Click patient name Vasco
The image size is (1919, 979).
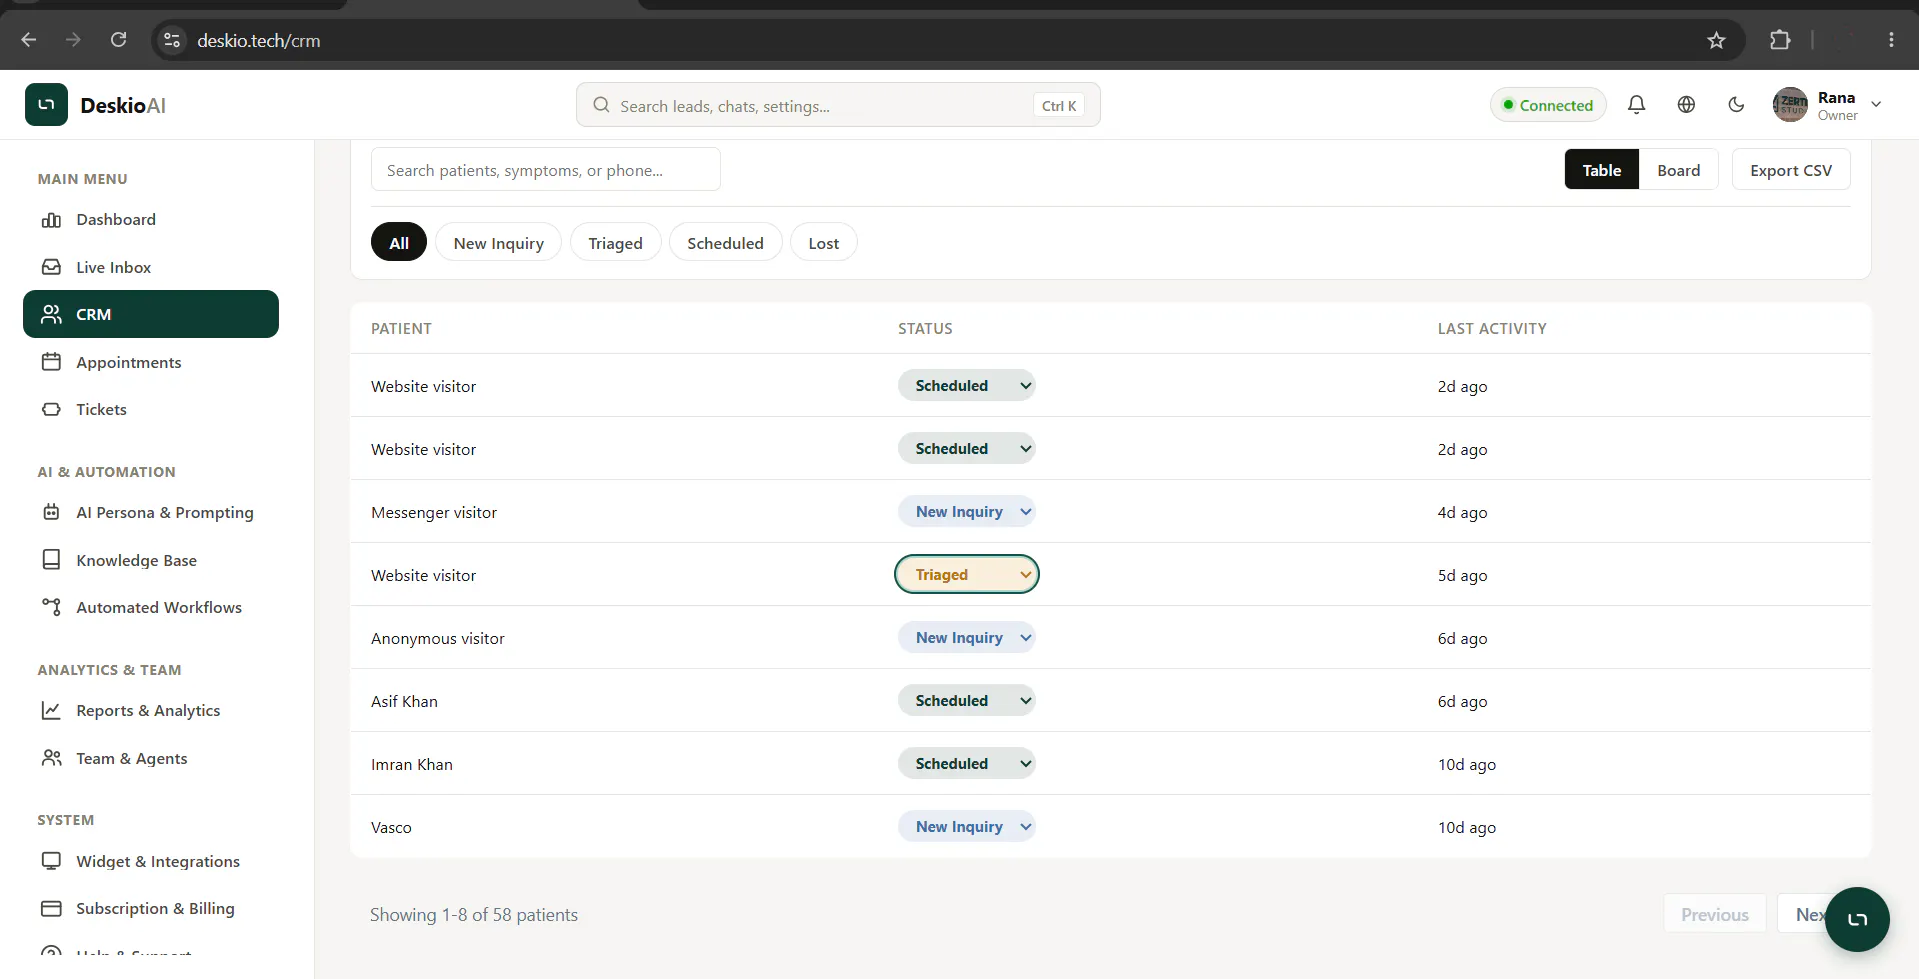tap(391, 828)
